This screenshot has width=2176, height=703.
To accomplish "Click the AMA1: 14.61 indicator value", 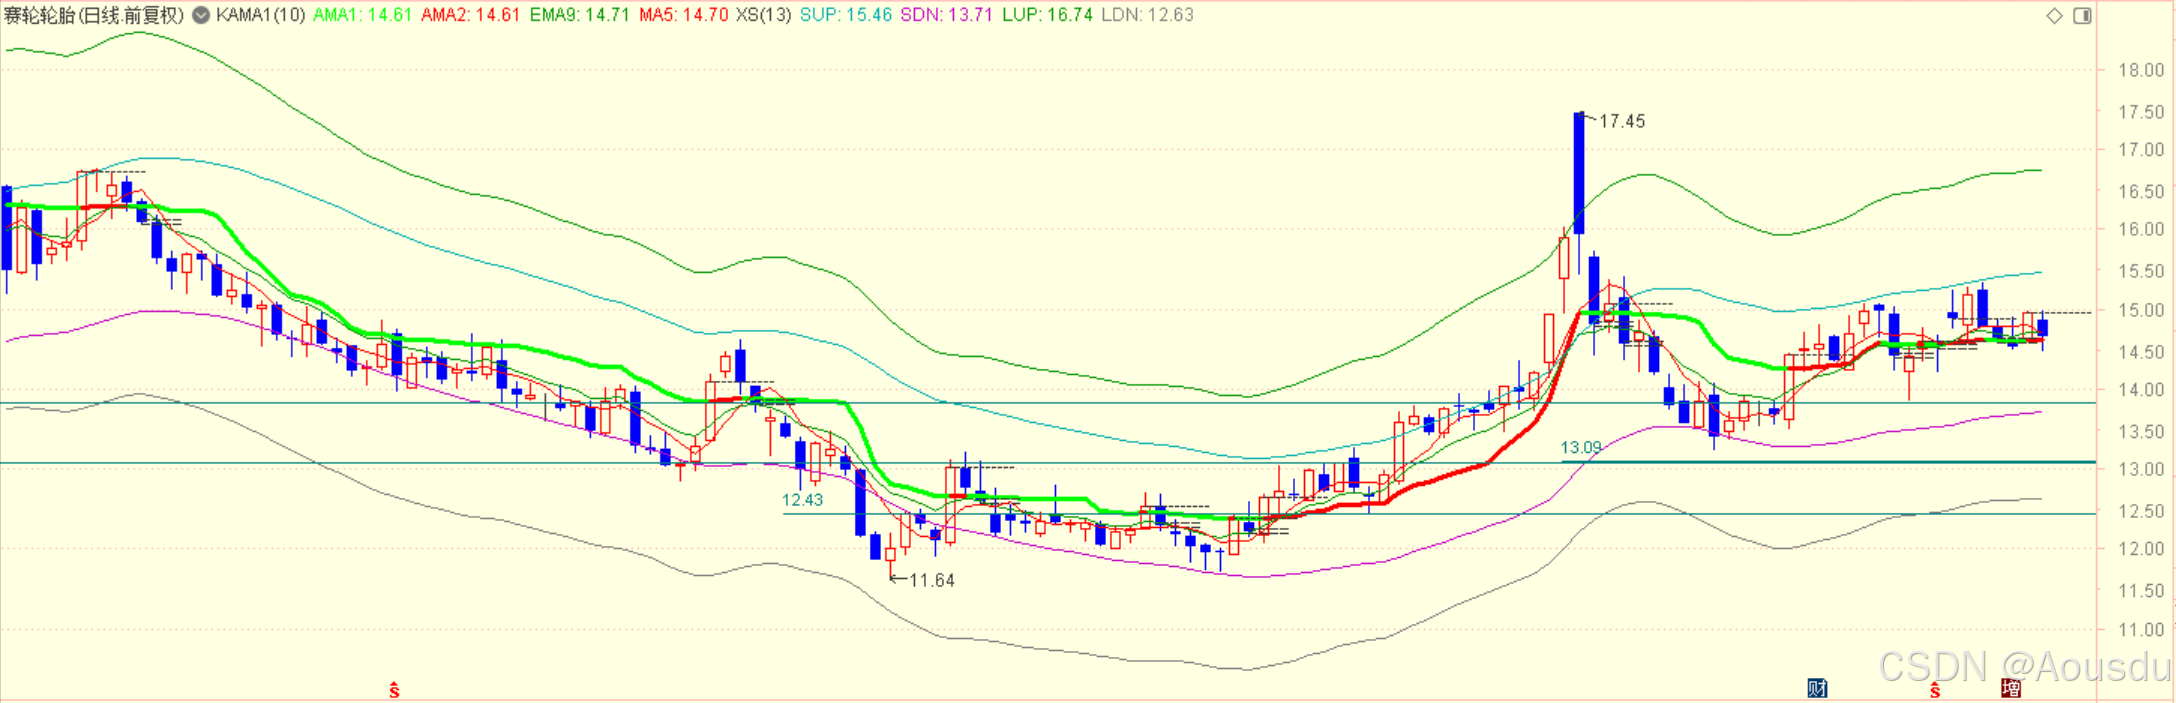I will (362, 15).
